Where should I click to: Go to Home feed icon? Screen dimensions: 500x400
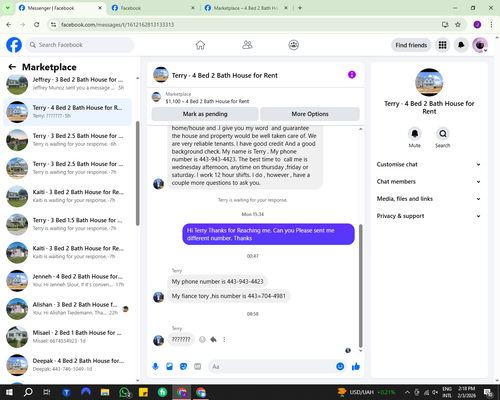(200, 45)
